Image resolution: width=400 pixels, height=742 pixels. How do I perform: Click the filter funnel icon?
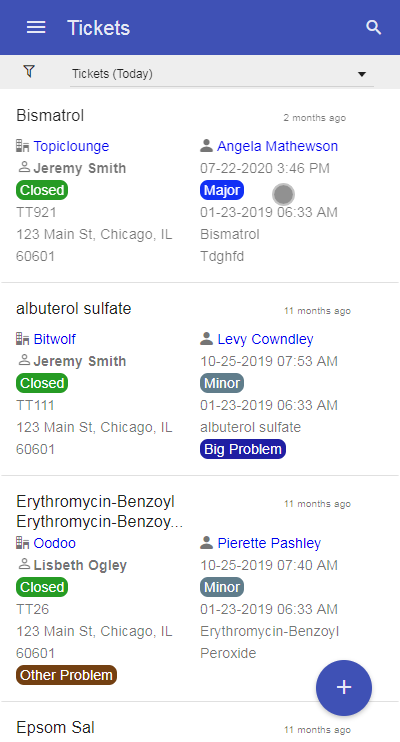click(x=29, y=71)
